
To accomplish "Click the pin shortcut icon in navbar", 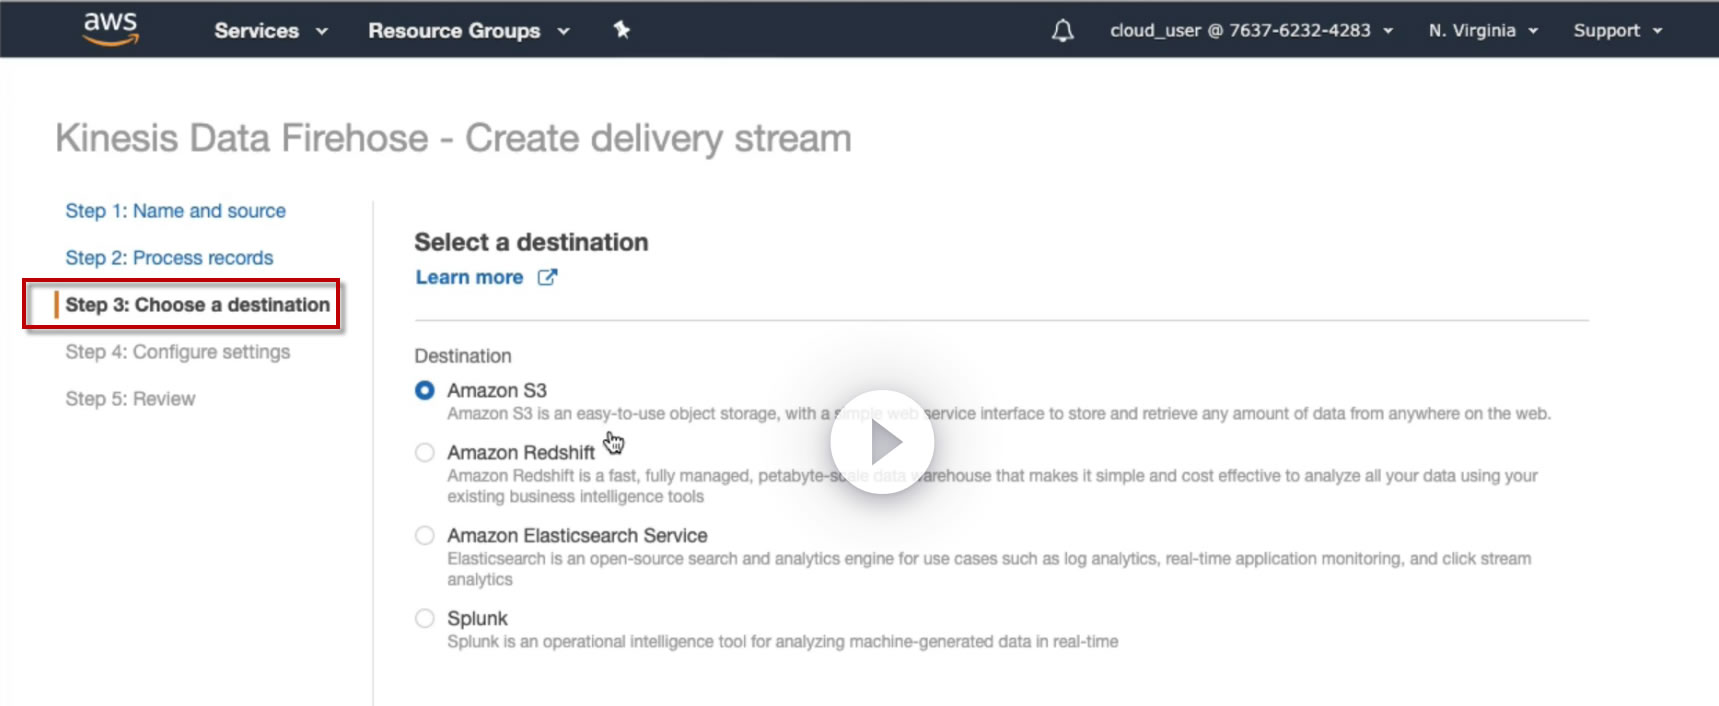I will point(622,30).
